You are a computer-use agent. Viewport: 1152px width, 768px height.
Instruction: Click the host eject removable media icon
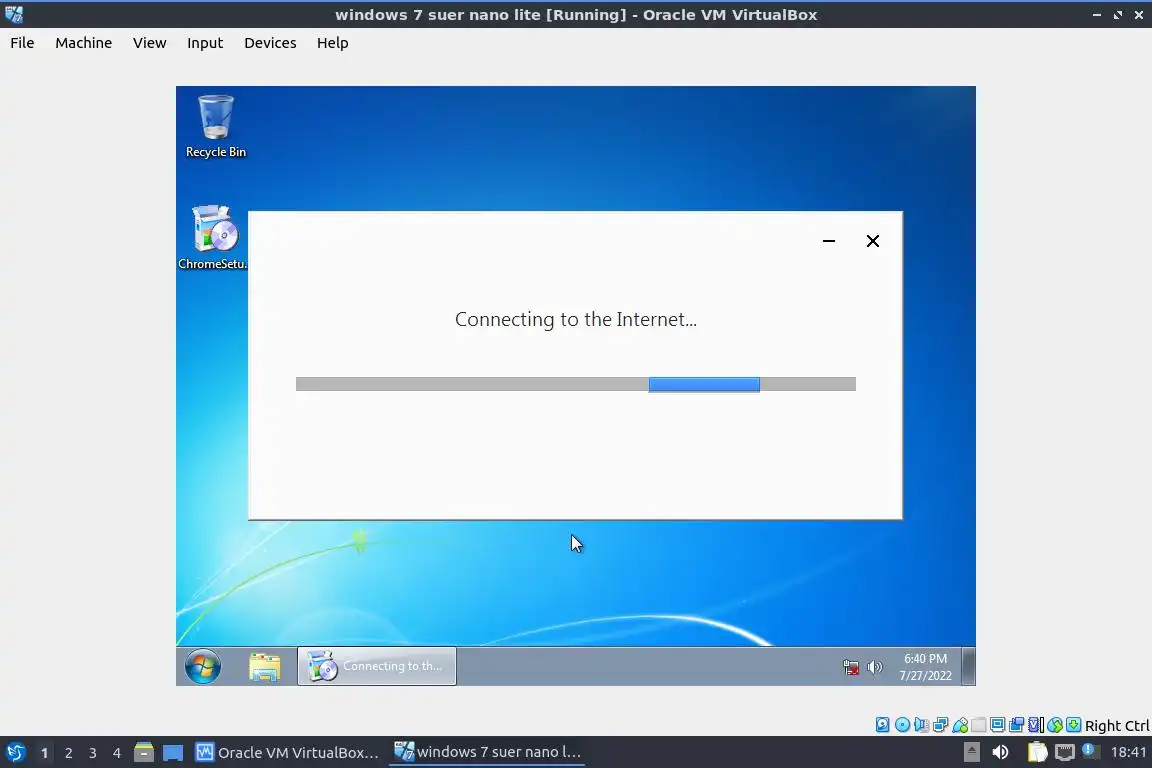971,752
